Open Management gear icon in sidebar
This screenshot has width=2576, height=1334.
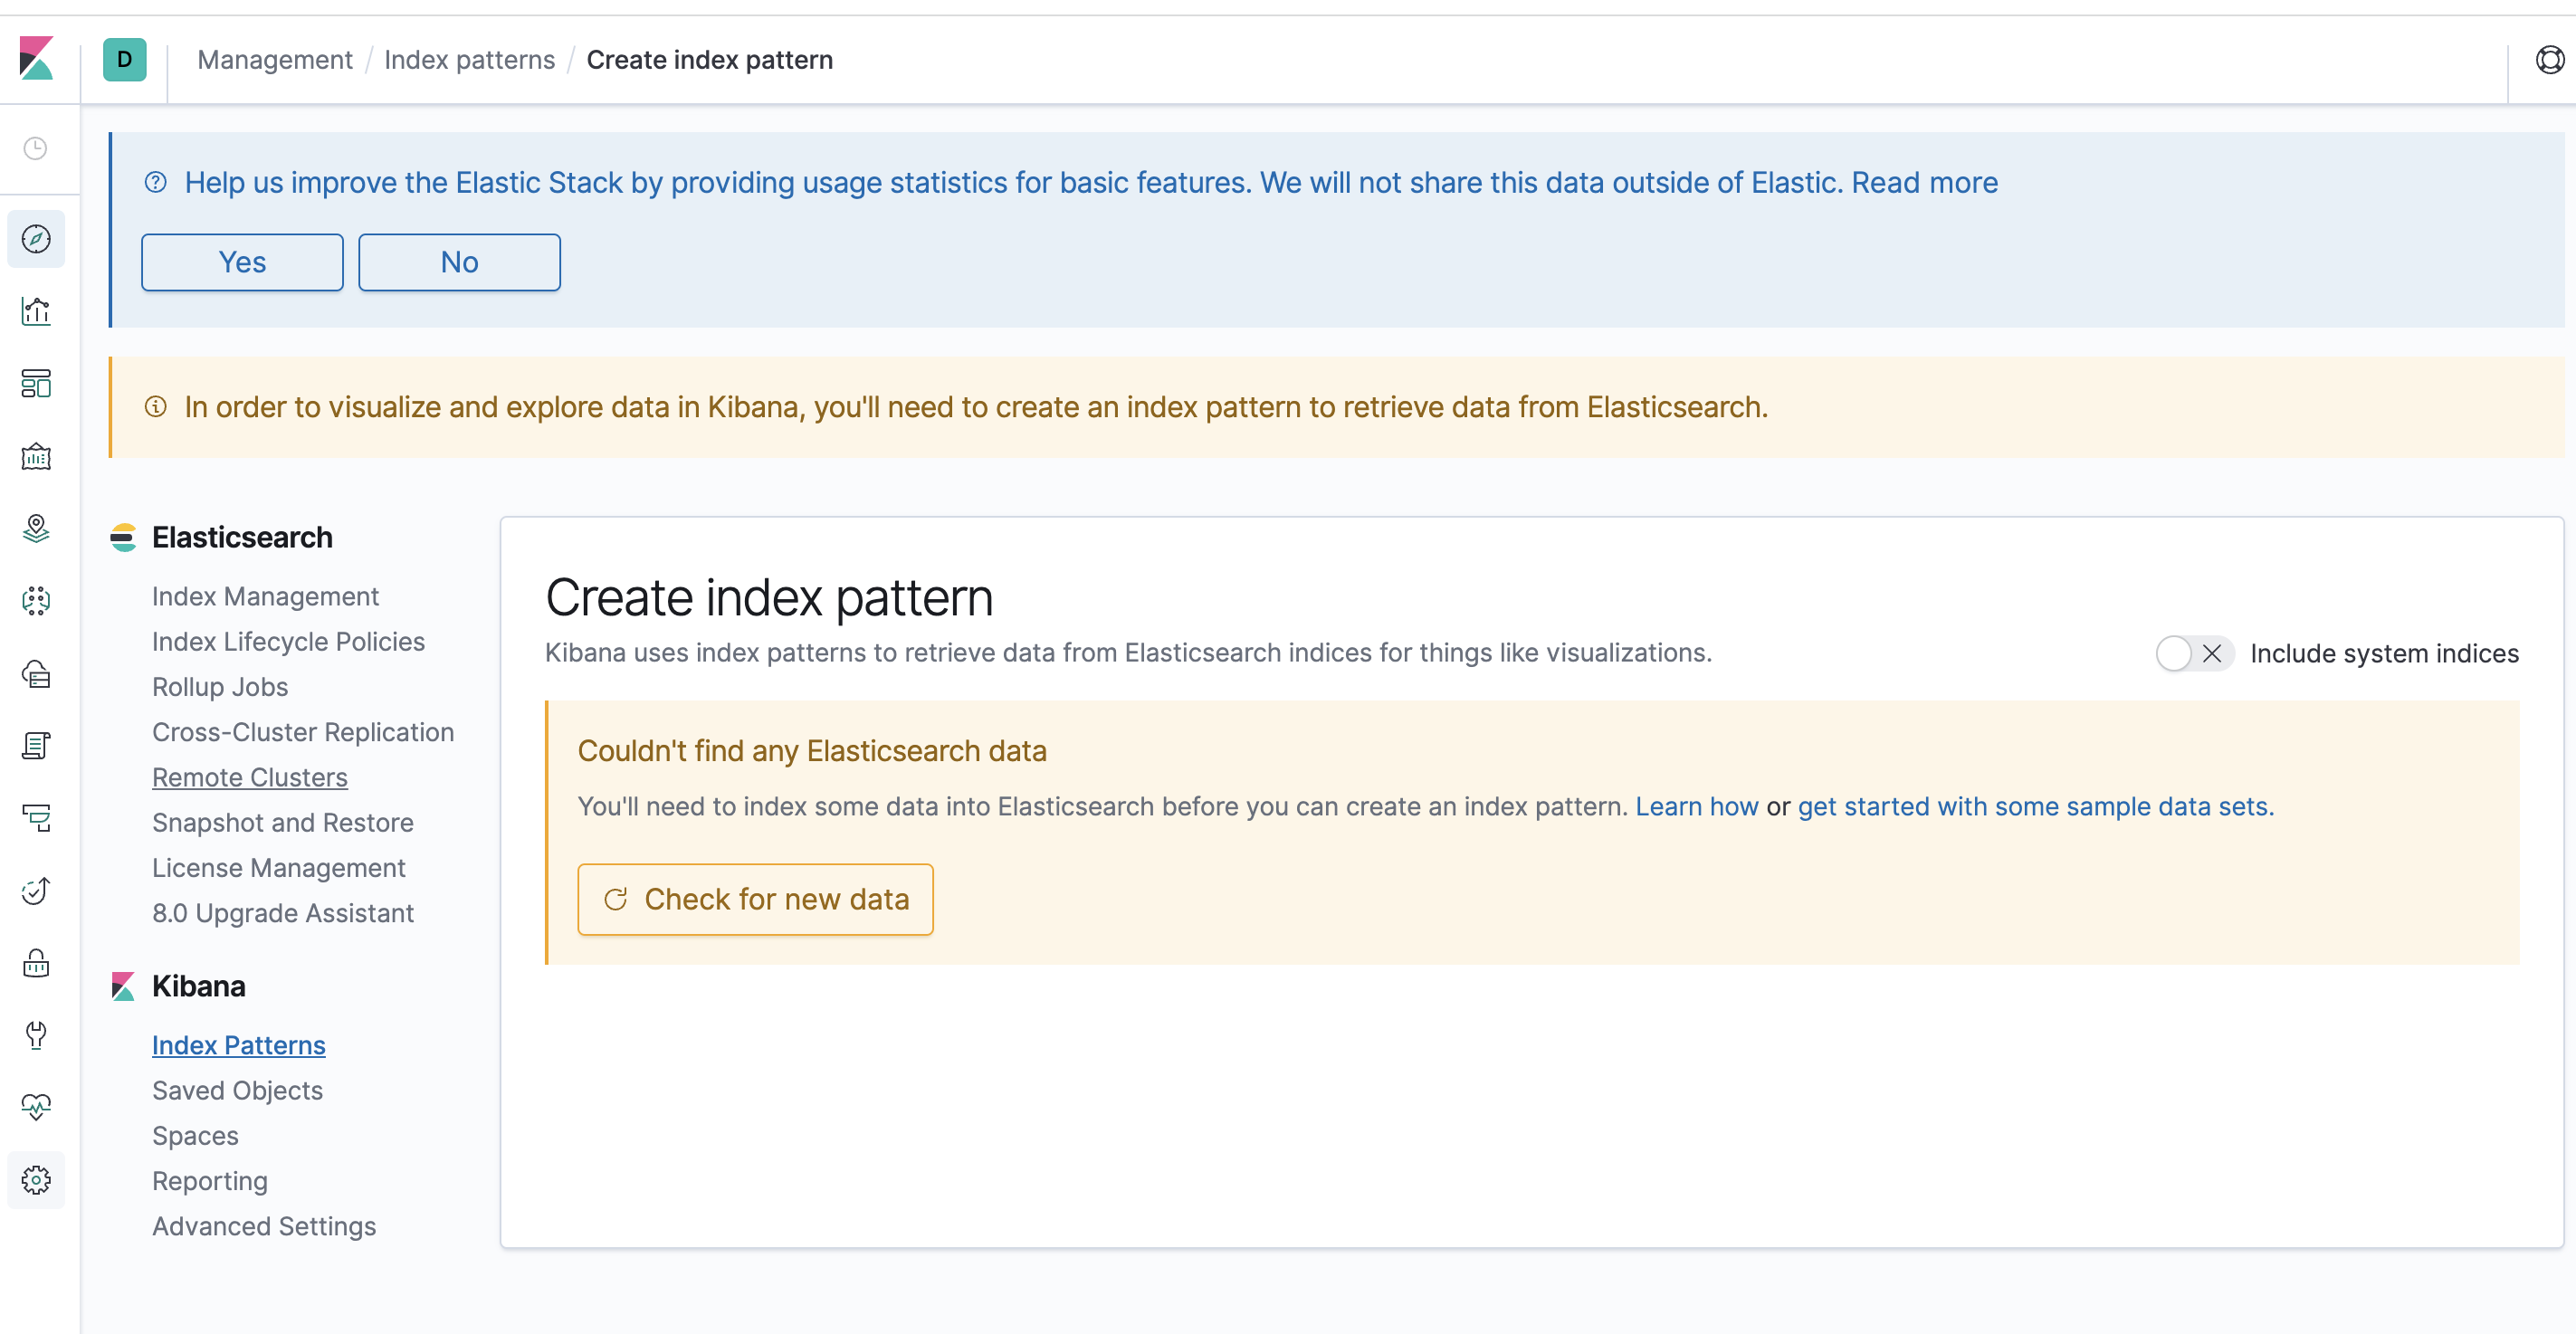click(x=36, y=1180)
